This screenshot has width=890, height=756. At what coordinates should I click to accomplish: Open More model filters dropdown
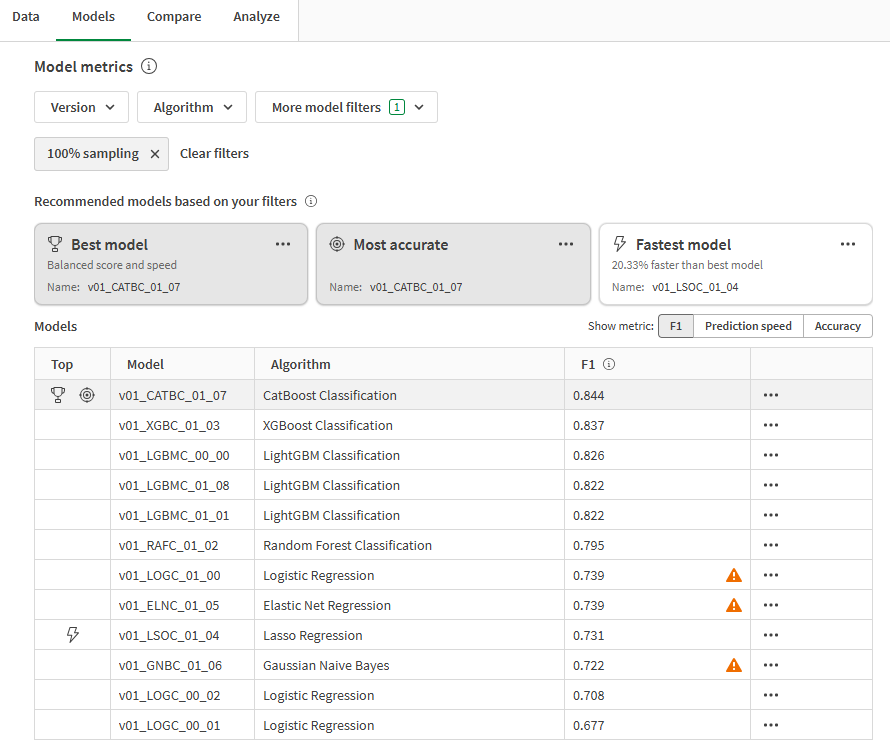coord(346,107)
